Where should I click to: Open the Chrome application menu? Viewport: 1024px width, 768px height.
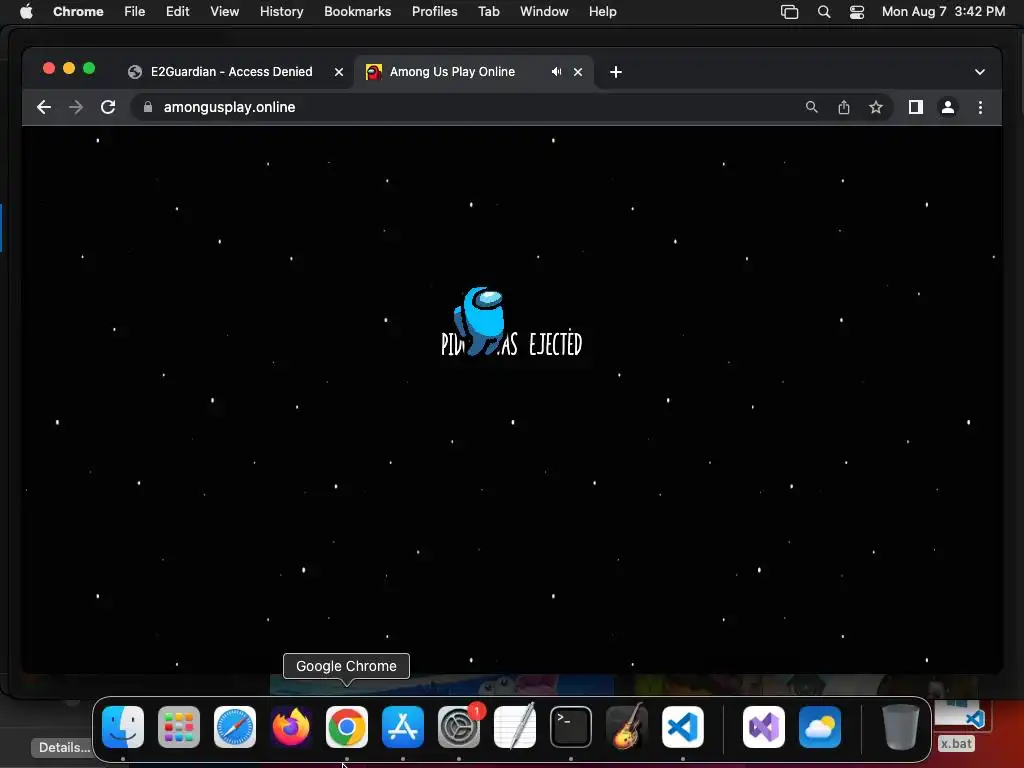pyautogui.click(x=78, y=12)
